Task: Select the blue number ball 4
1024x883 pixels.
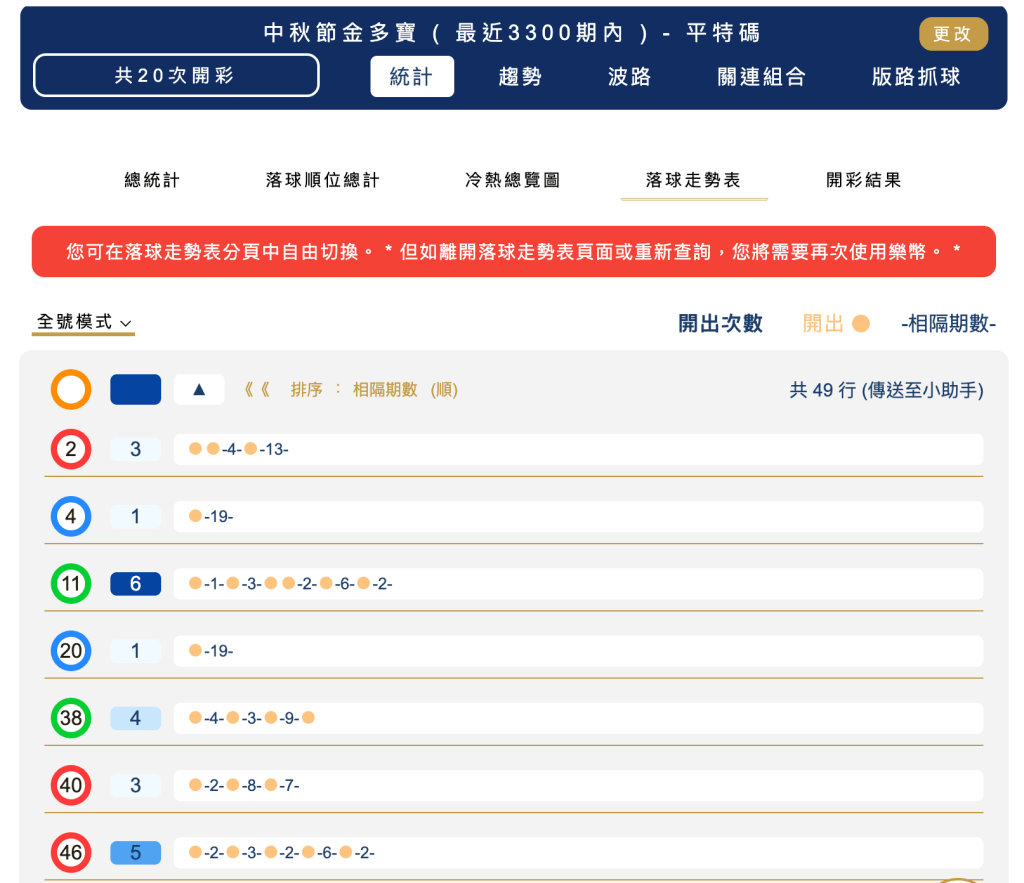Action: coord(70,516)
